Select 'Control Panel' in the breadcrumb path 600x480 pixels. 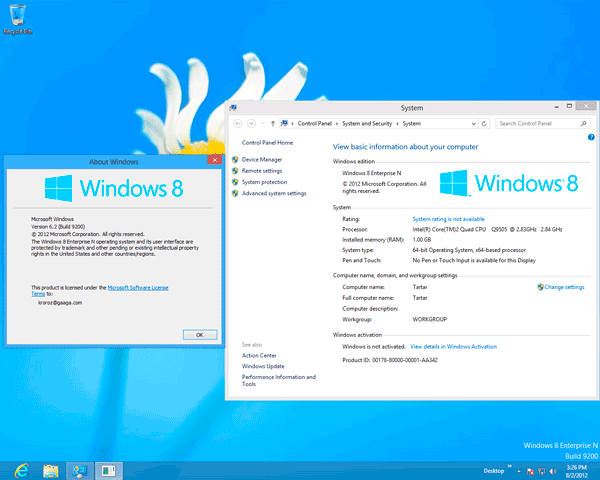pyautogui.click(x=314, y=123)
